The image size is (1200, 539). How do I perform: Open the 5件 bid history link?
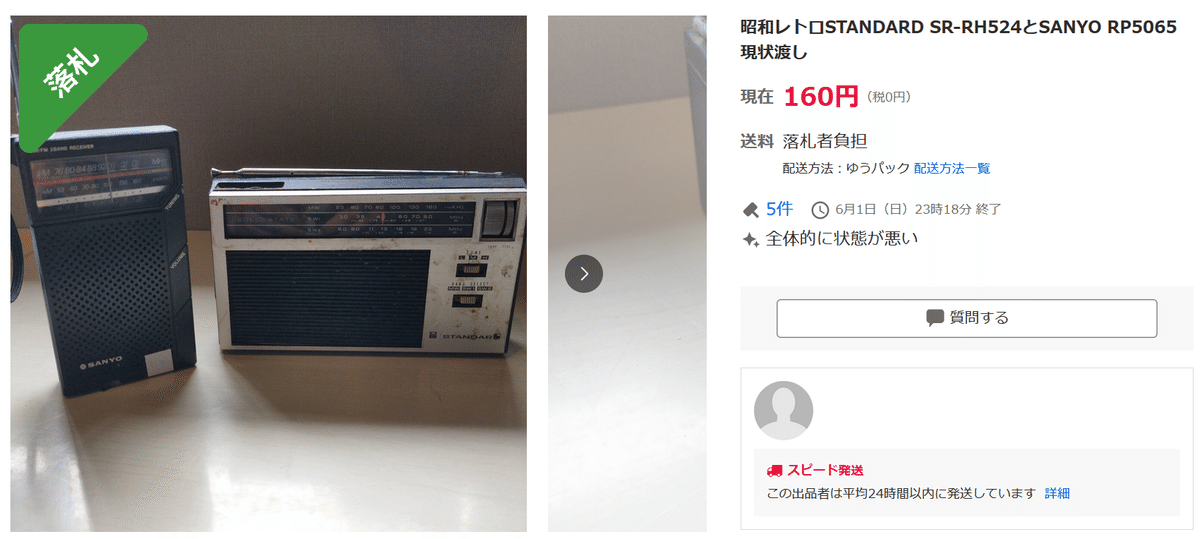pos(779,209)
